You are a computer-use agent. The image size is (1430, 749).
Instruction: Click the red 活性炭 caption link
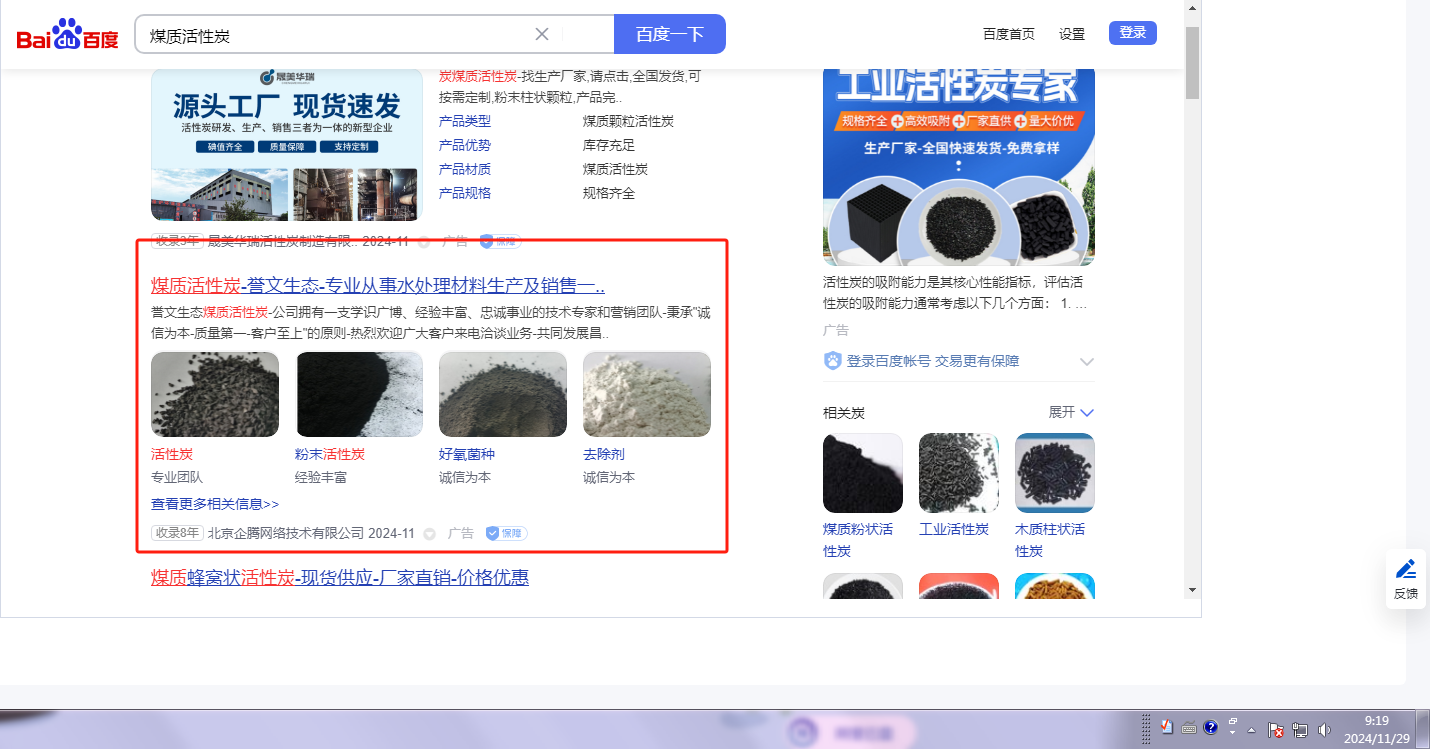172,454
